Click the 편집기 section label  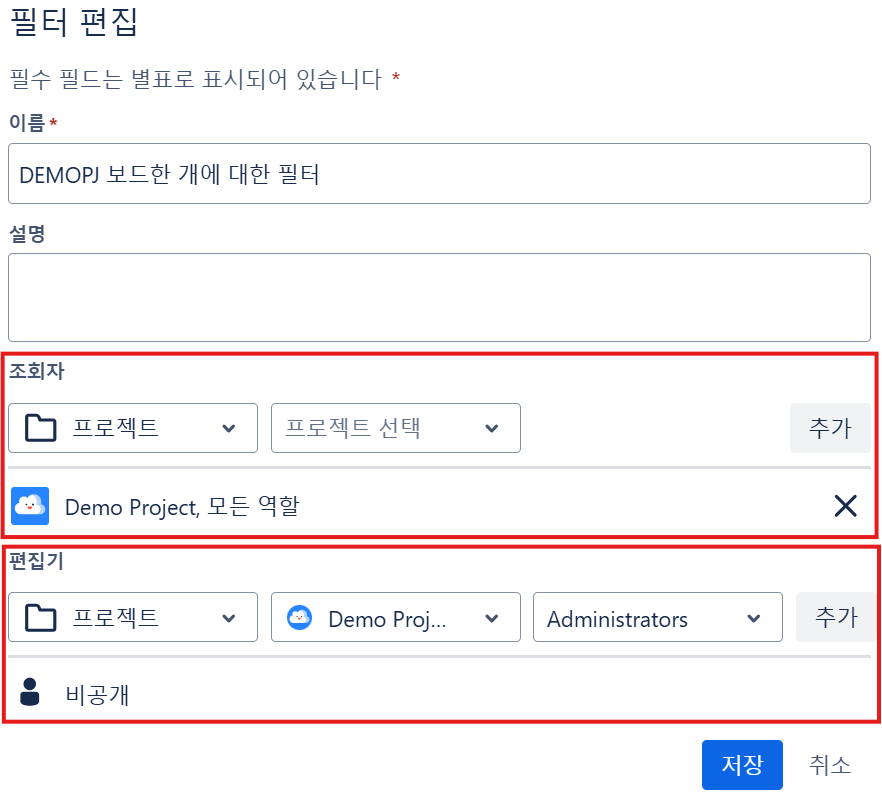click(37, 560)
